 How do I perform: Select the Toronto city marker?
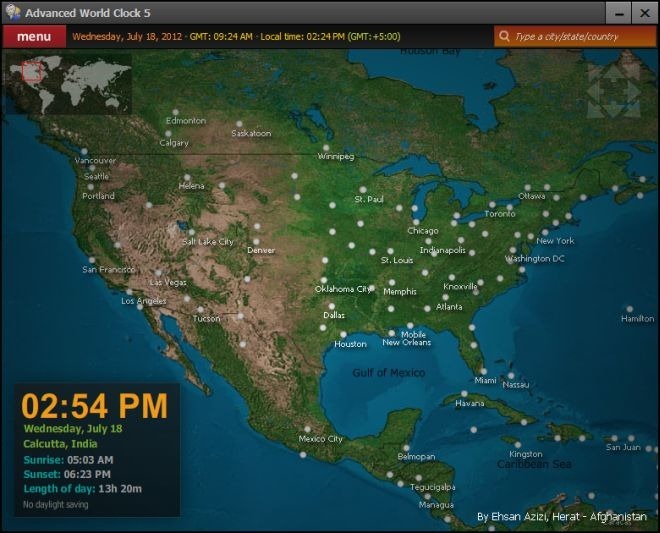click(x=492, y=205)
